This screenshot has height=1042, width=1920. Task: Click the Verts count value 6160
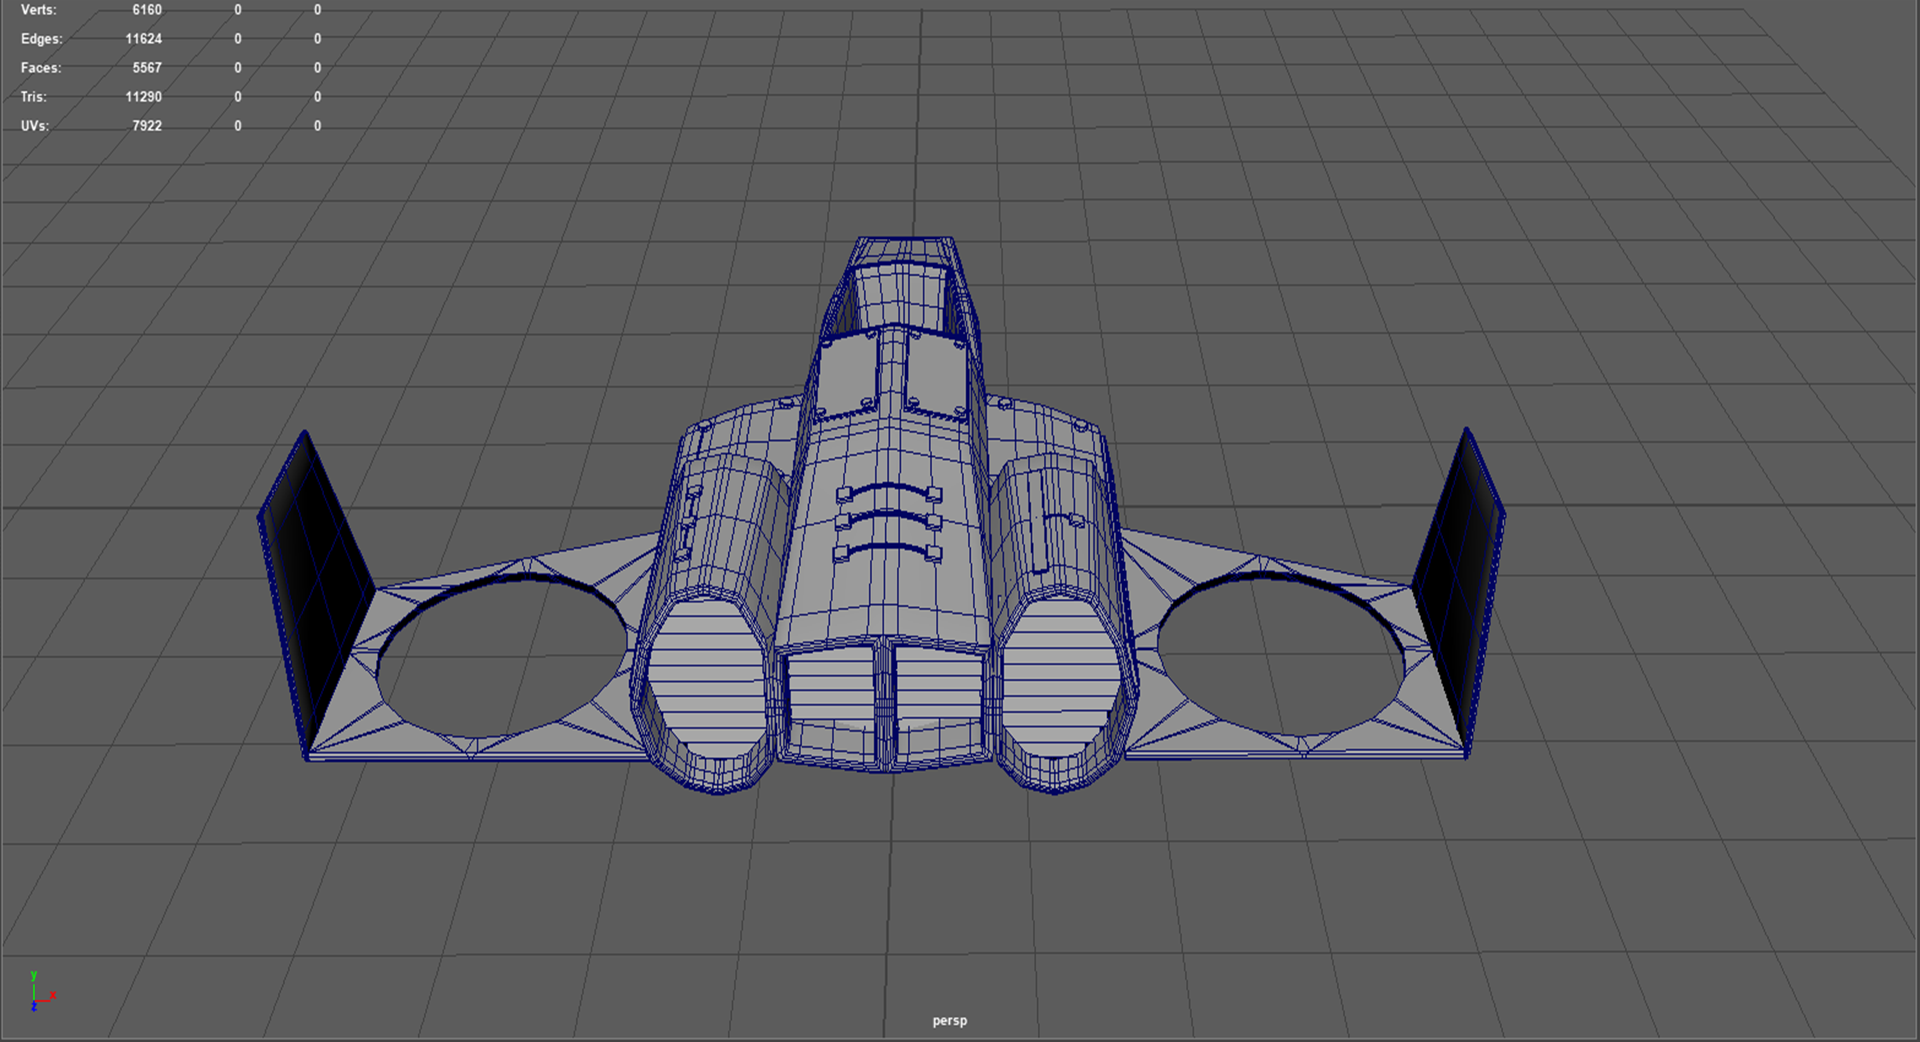[x=146, y=10]
